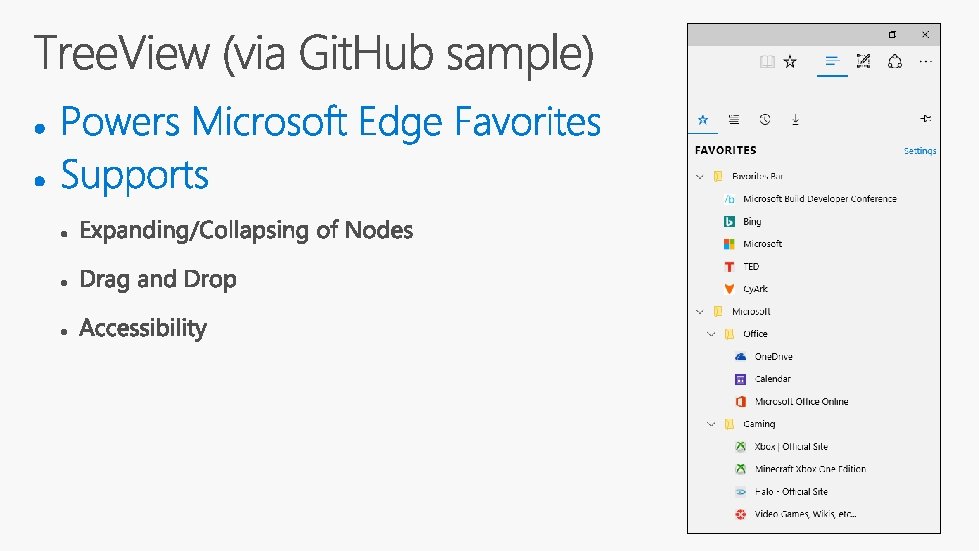Select the Favorites star tab
The height and width of the screenshot is (551, 979).
point(703,120)
